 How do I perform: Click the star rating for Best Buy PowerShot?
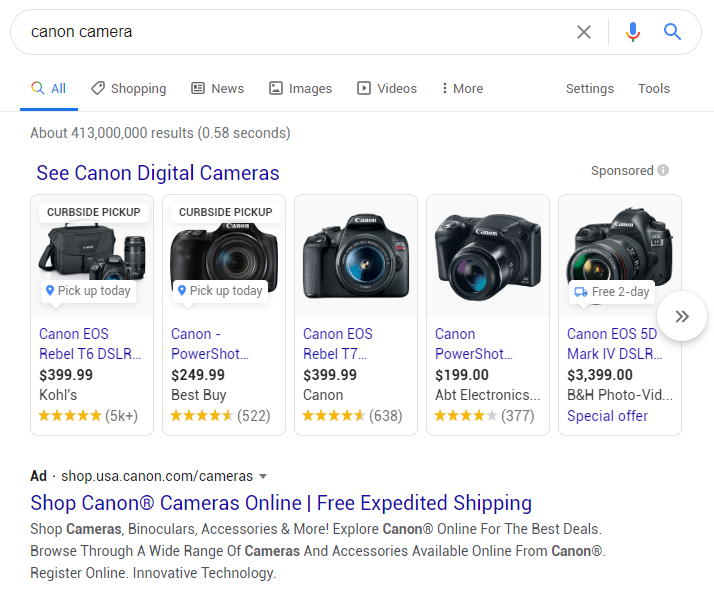click(202, 416)
